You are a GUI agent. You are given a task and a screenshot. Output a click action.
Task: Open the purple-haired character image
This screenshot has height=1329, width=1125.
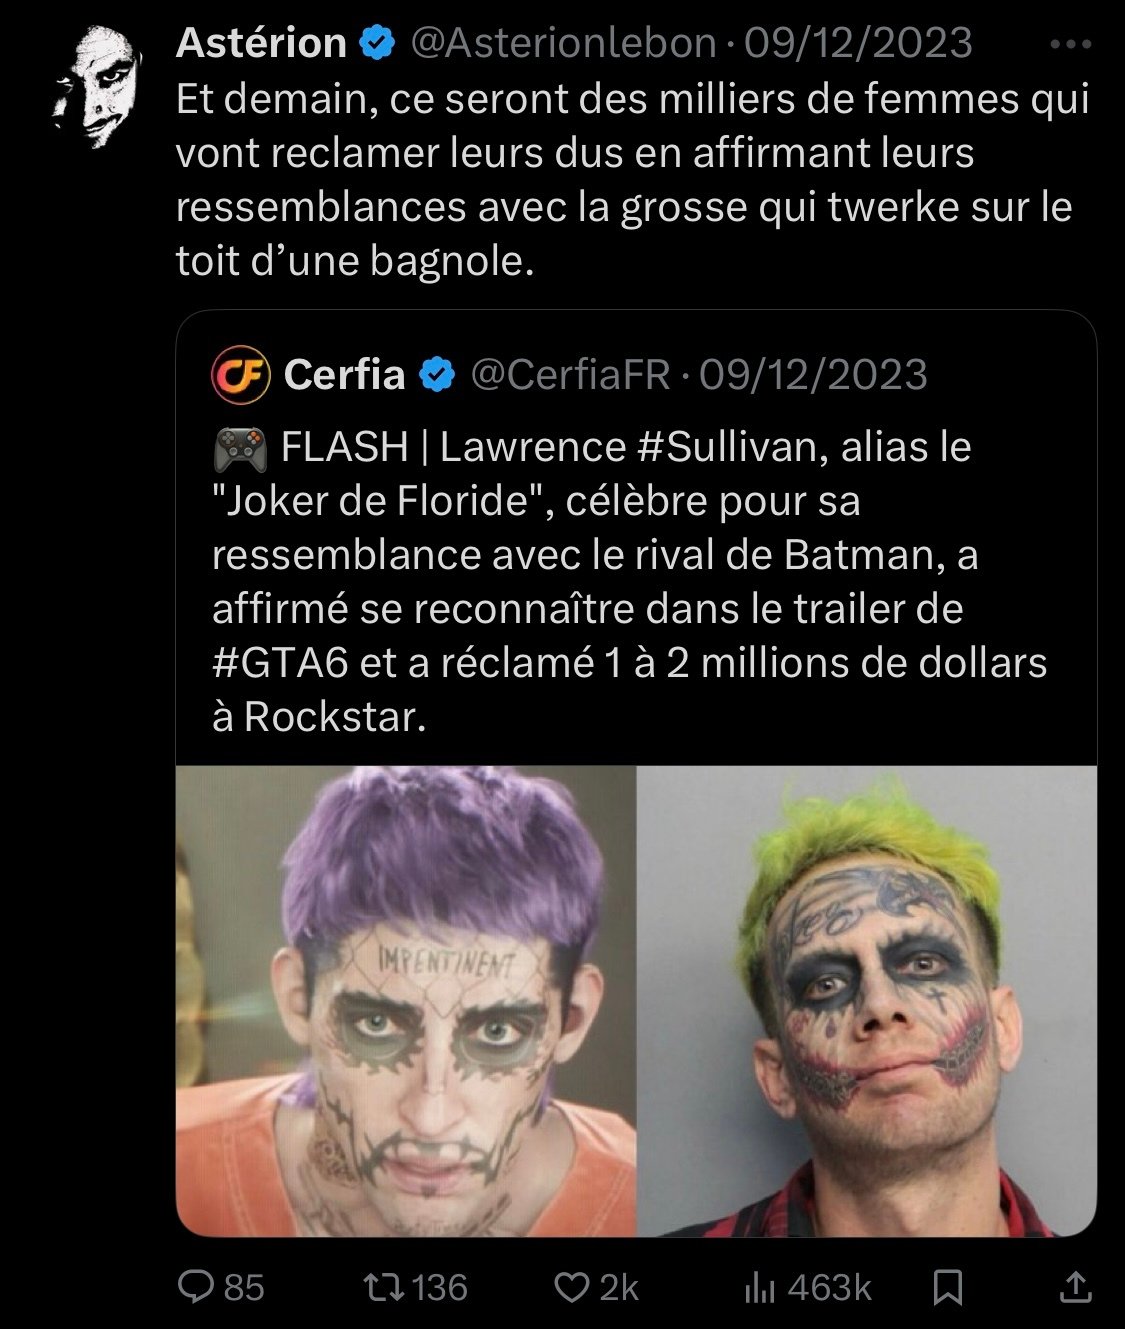pos(406,1000)
